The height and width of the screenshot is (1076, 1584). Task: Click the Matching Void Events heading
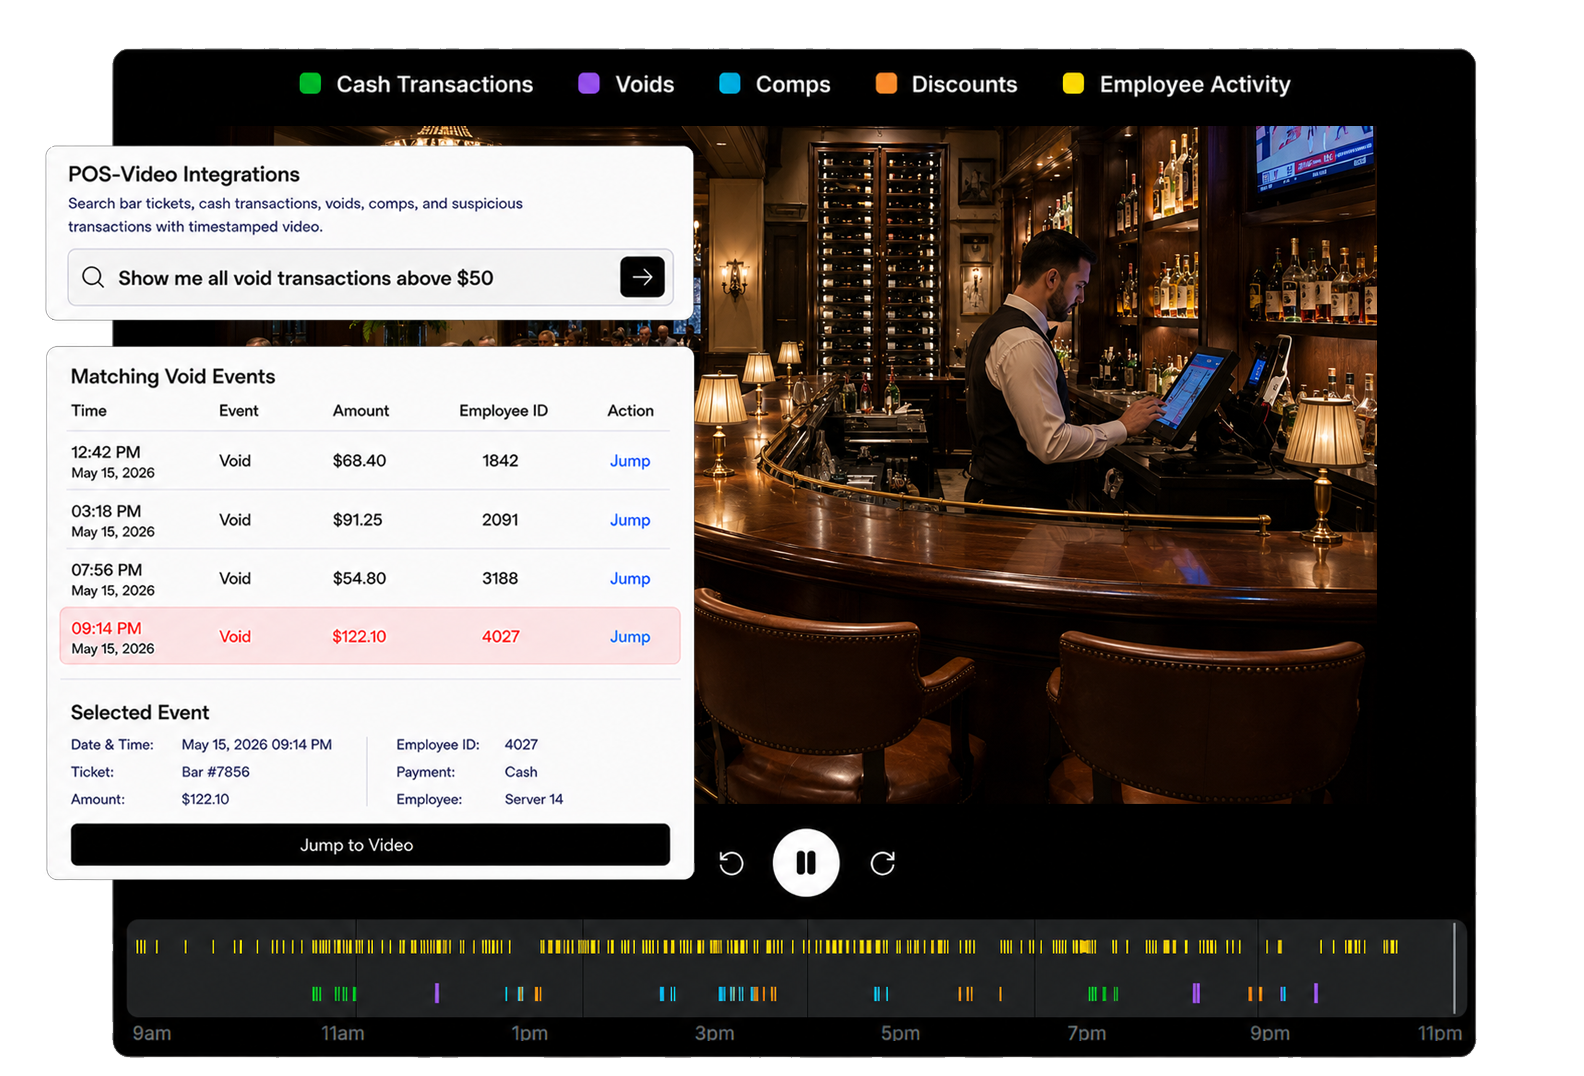(173, 376)
